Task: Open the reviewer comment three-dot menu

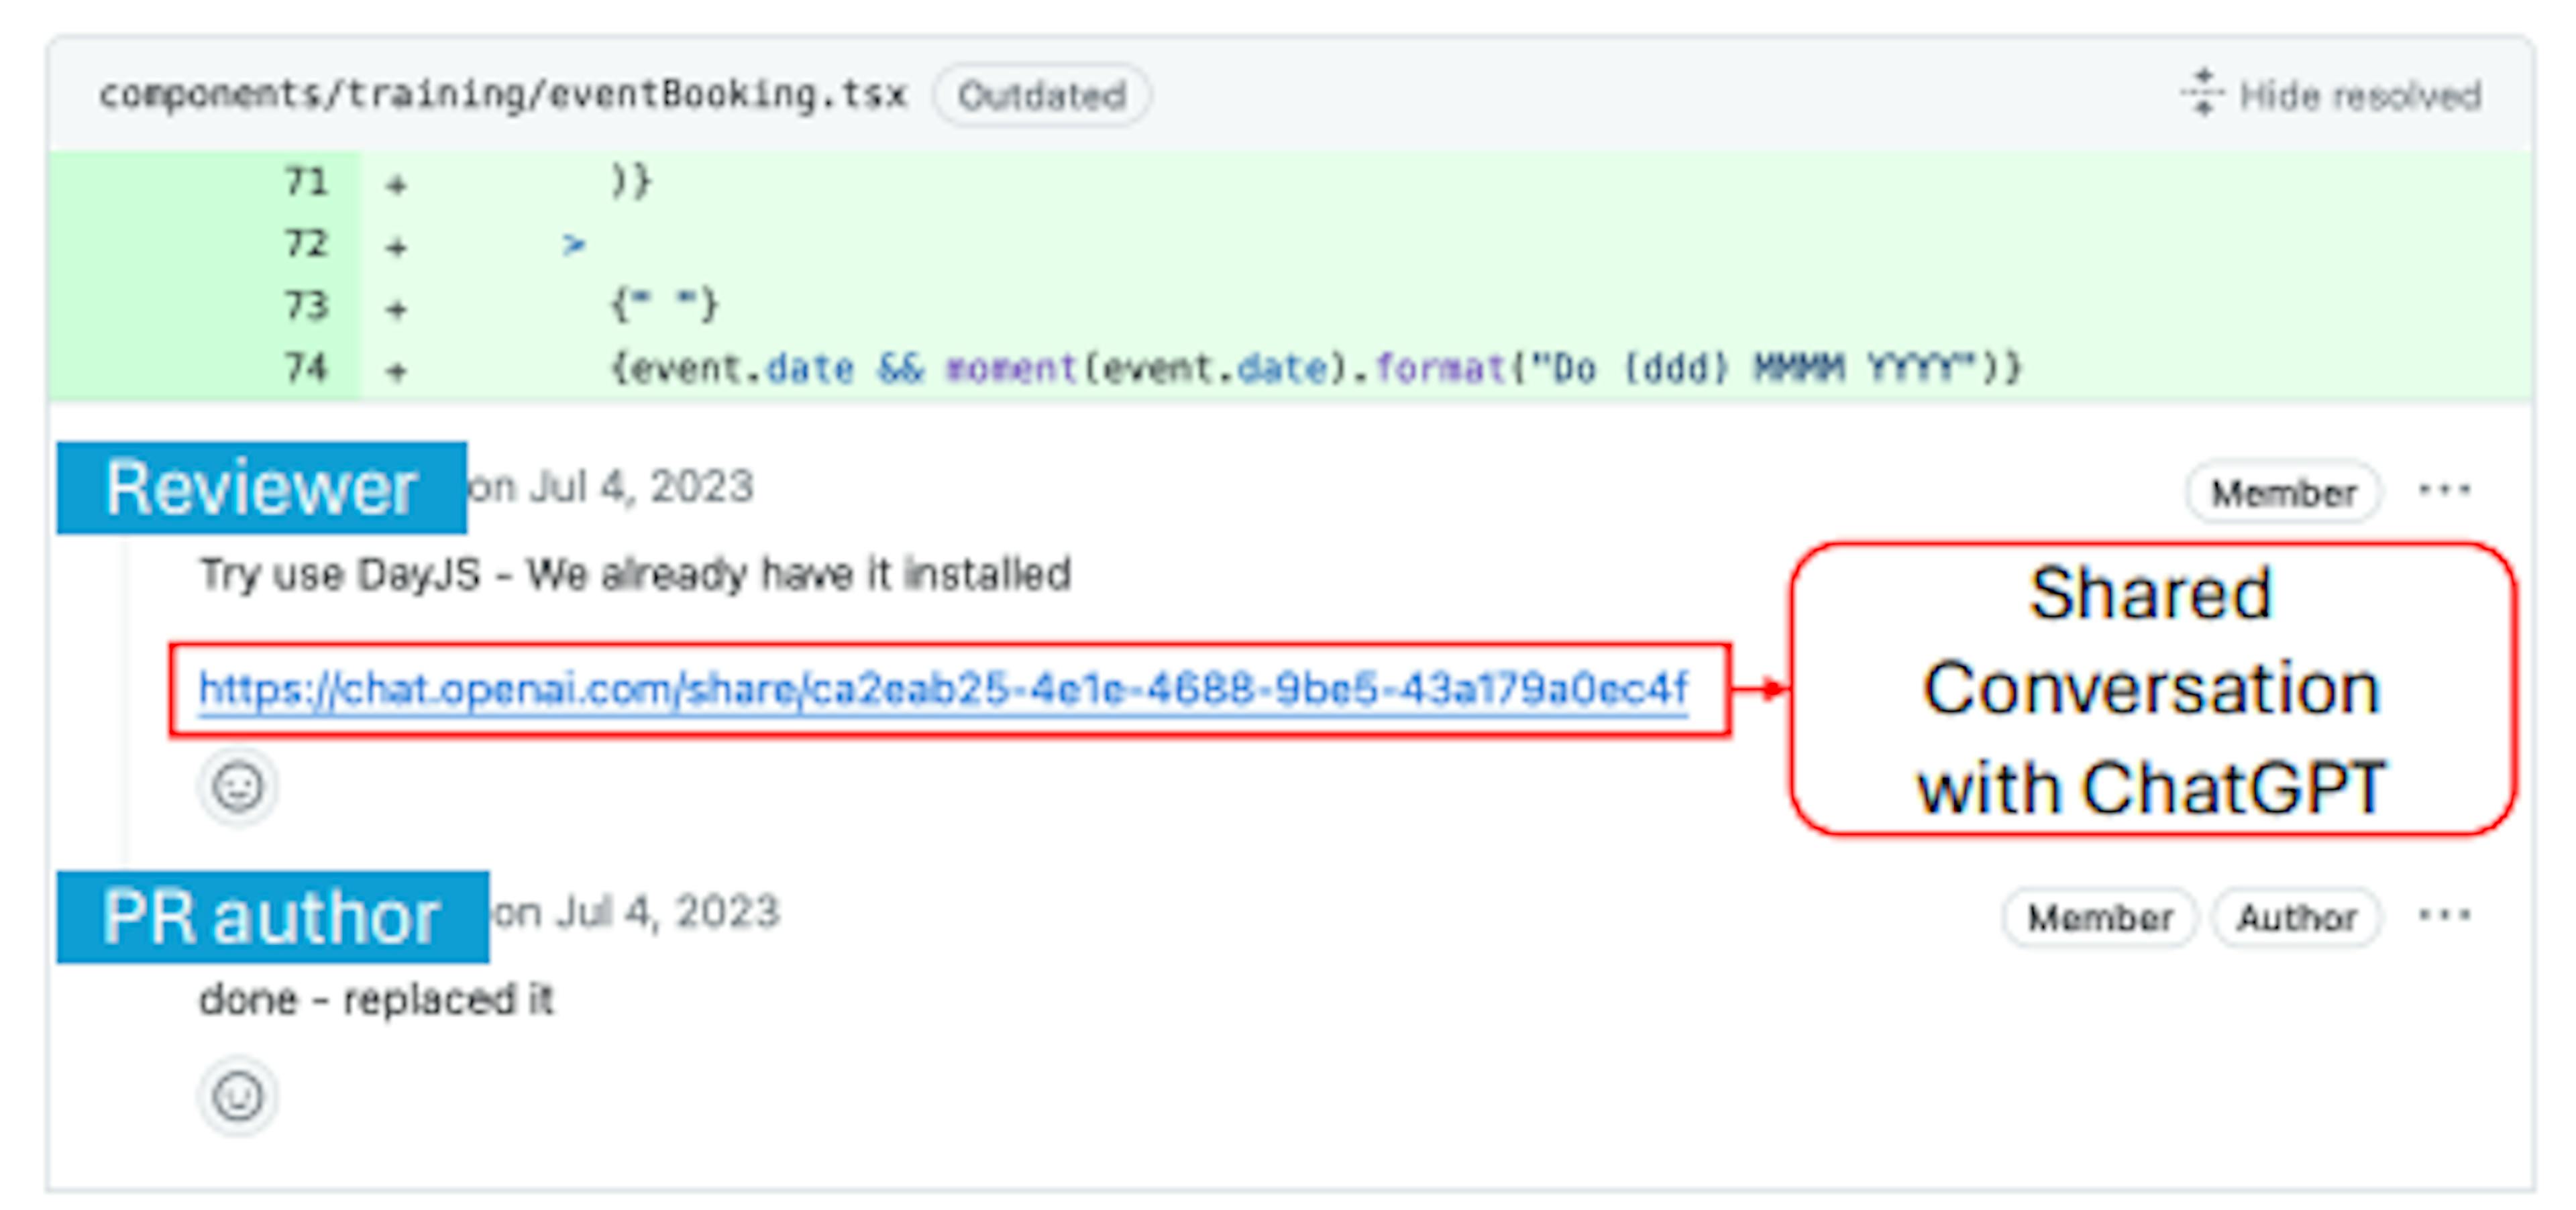Action: tap(2444, 490)
